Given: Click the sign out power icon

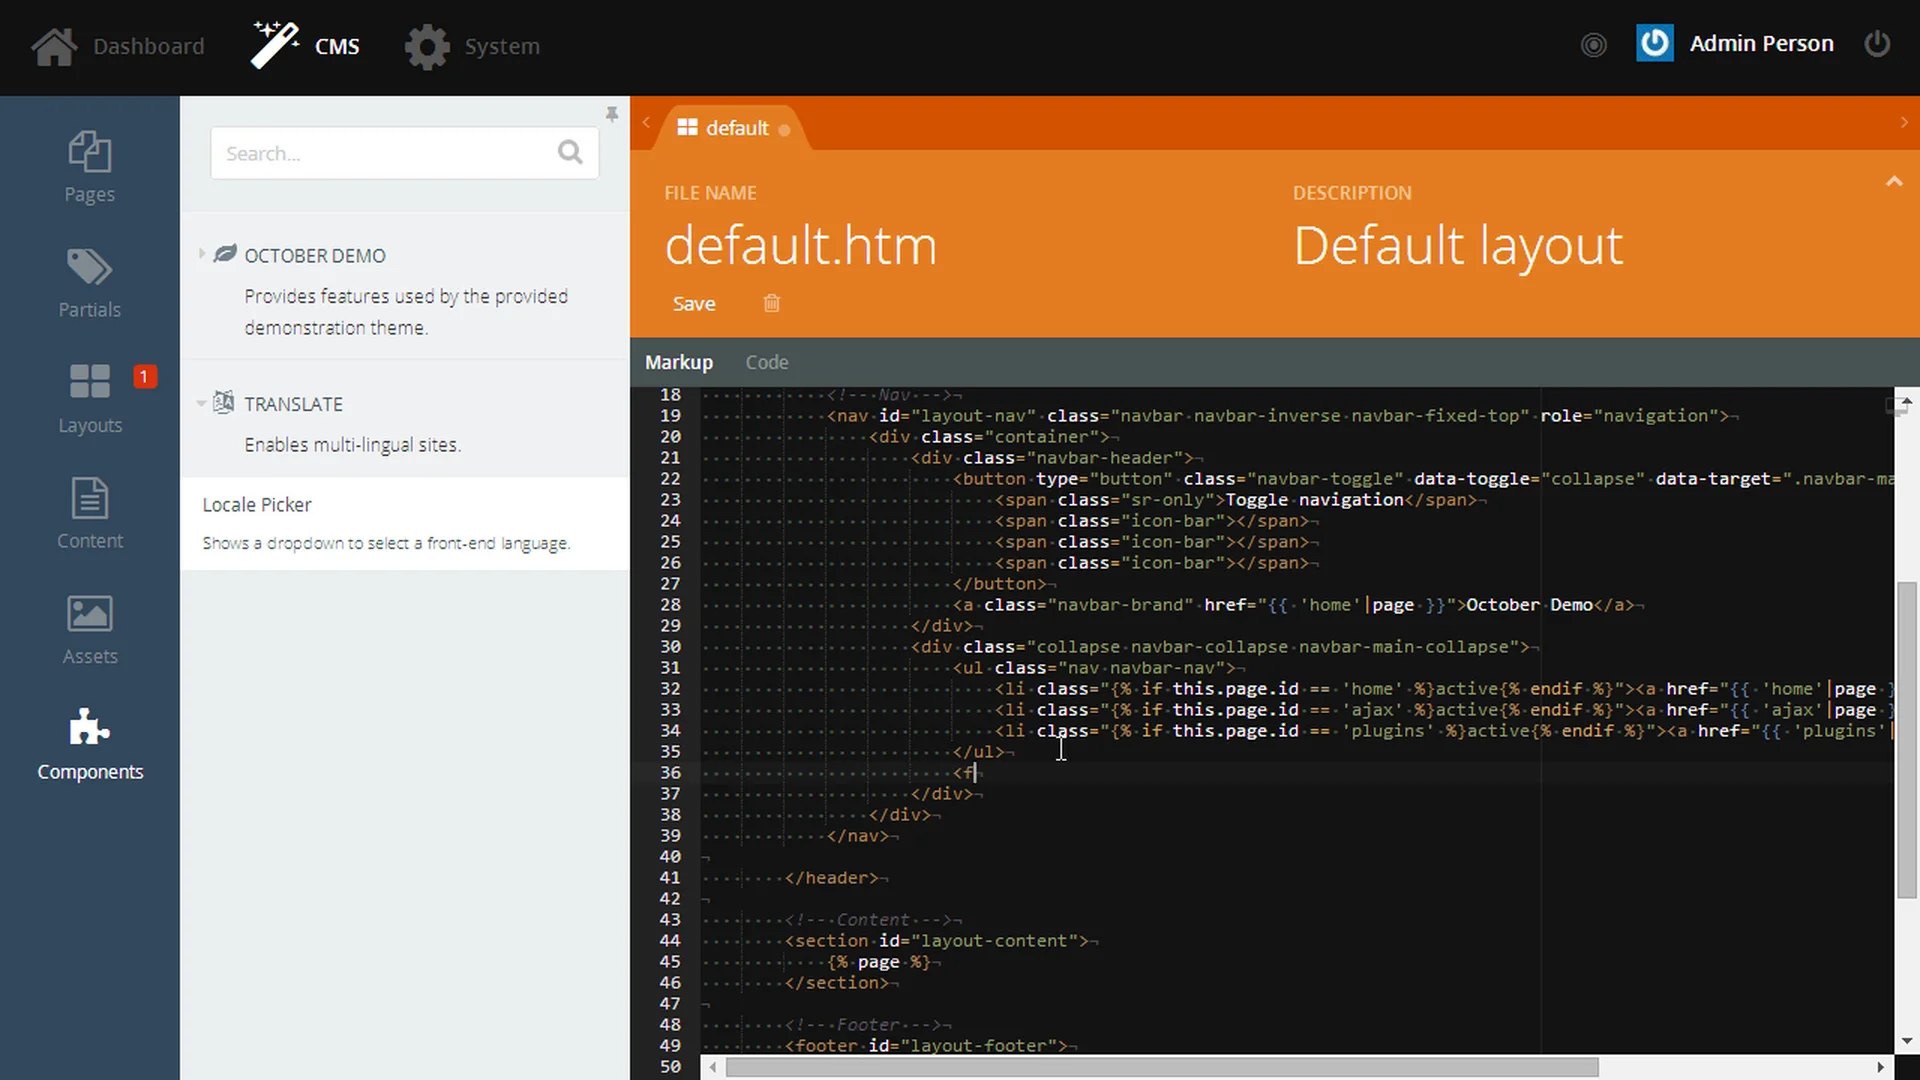Looking at the screenshot, I should (x=1877, y=44).
